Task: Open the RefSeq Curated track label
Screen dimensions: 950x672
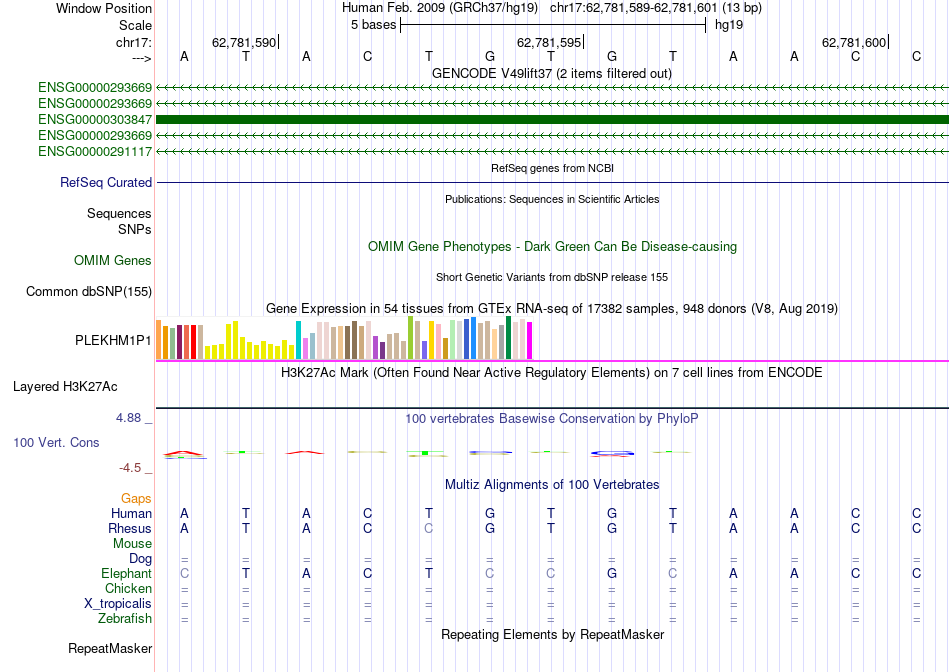Action: 106,182
